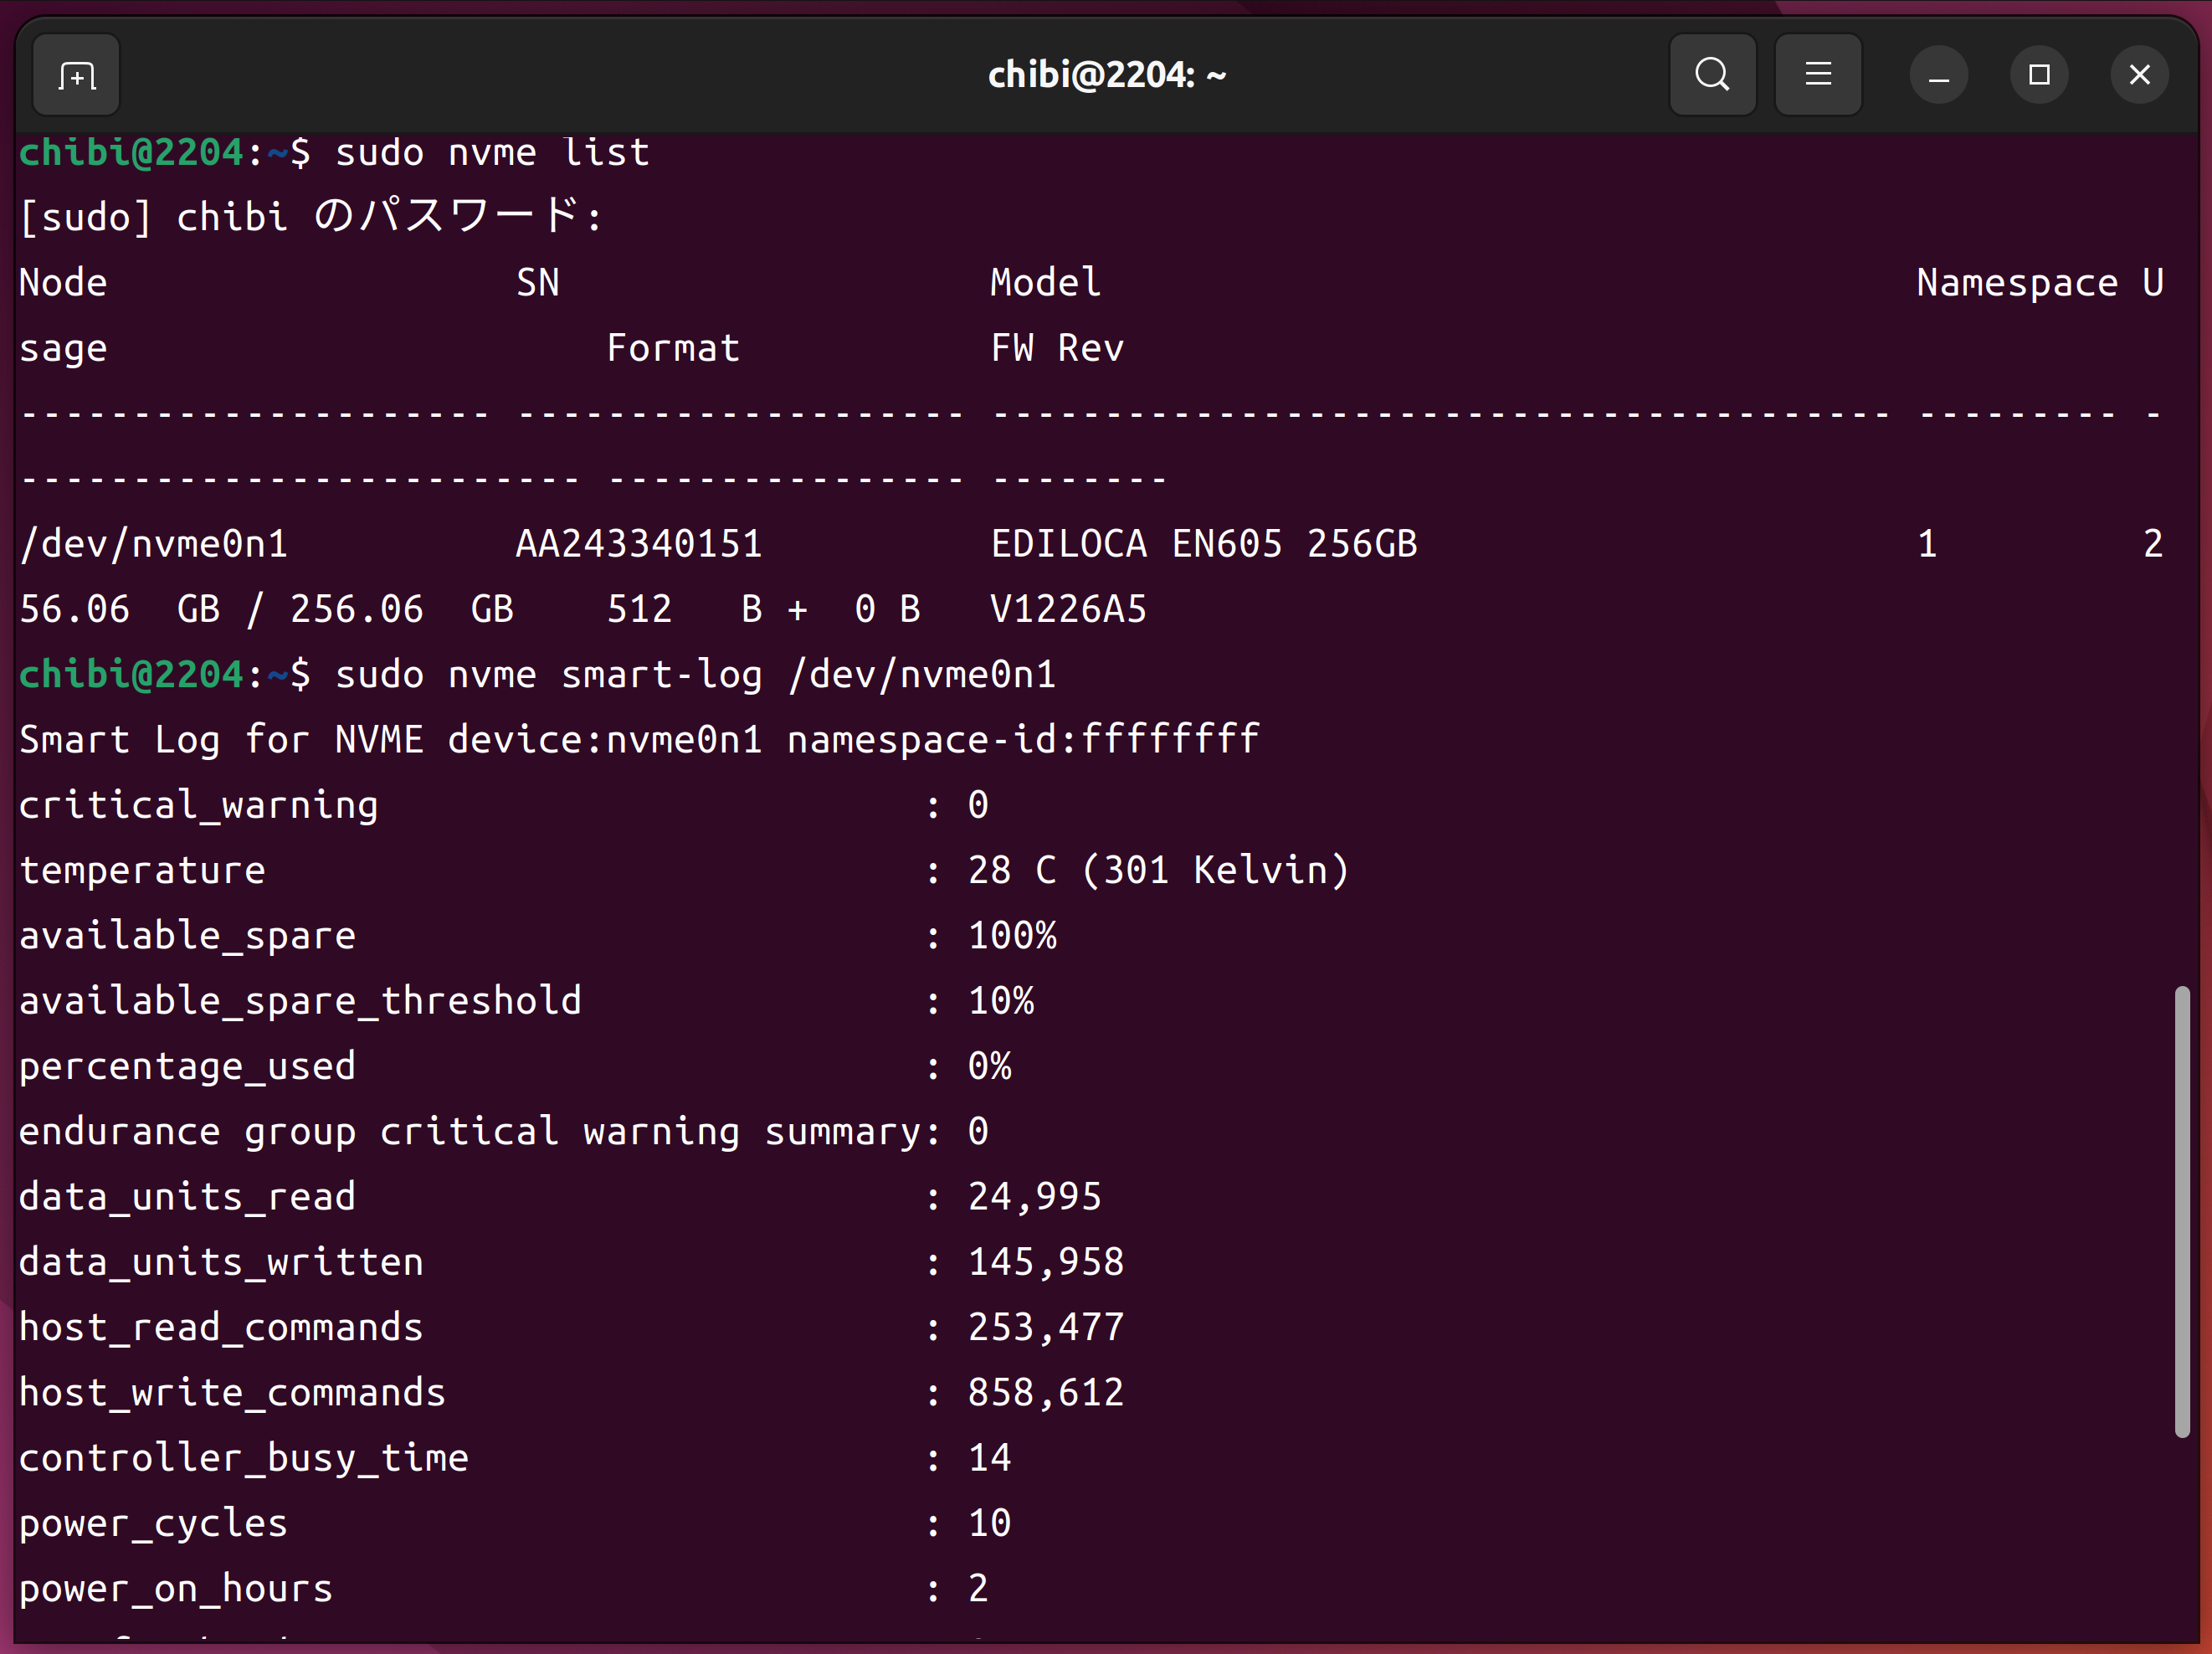Click the /dev/nvme0n1 node entry
Image resolution: width=2212 pixels, height=1654 pixels.
[x=154, y=544]
